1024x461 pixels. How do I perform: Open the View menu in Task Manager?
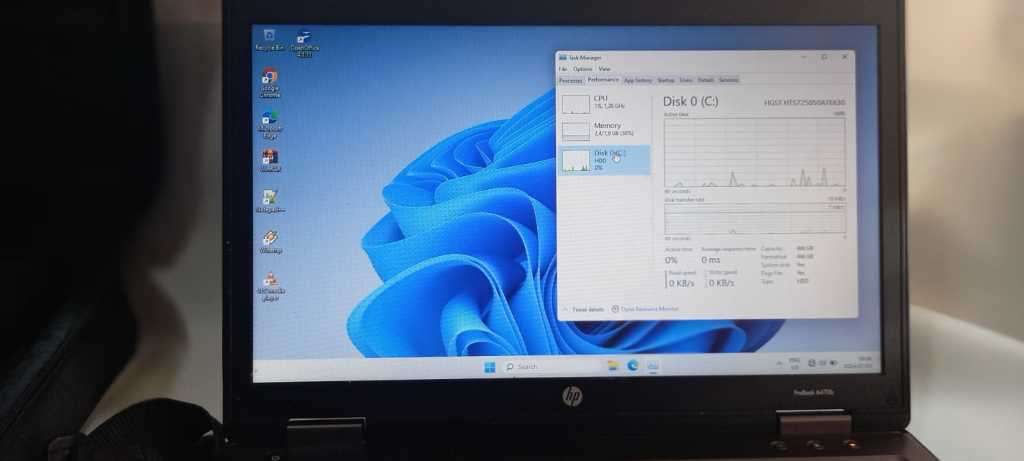[604, 69]
